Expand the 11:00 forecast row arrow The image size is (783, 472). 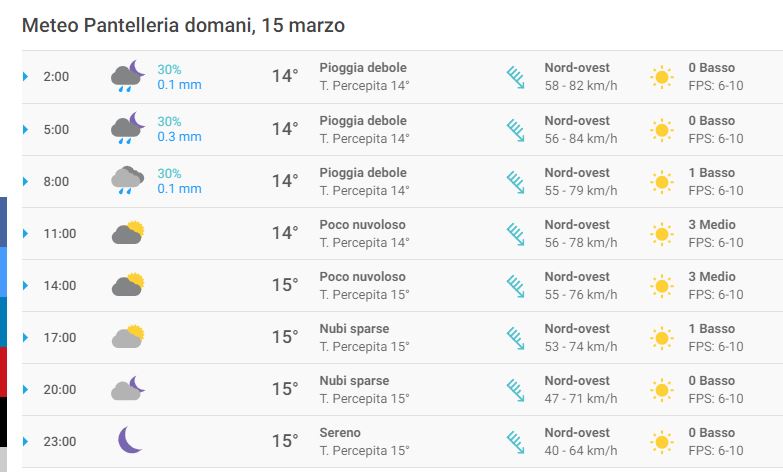click(x=25, y=233)
